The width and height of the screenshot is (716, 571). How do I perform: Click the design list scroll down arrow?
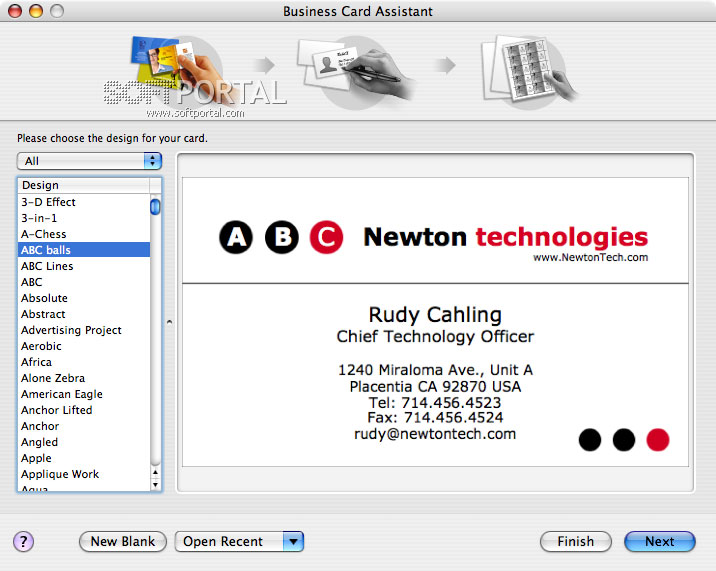(x=155, y=485)
